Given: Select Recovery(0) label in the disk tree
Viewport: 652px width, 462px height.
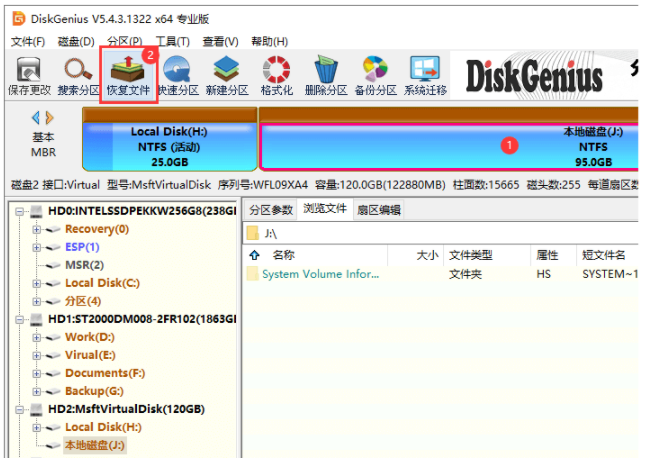Looking at the screenshot, I should 97,230.
